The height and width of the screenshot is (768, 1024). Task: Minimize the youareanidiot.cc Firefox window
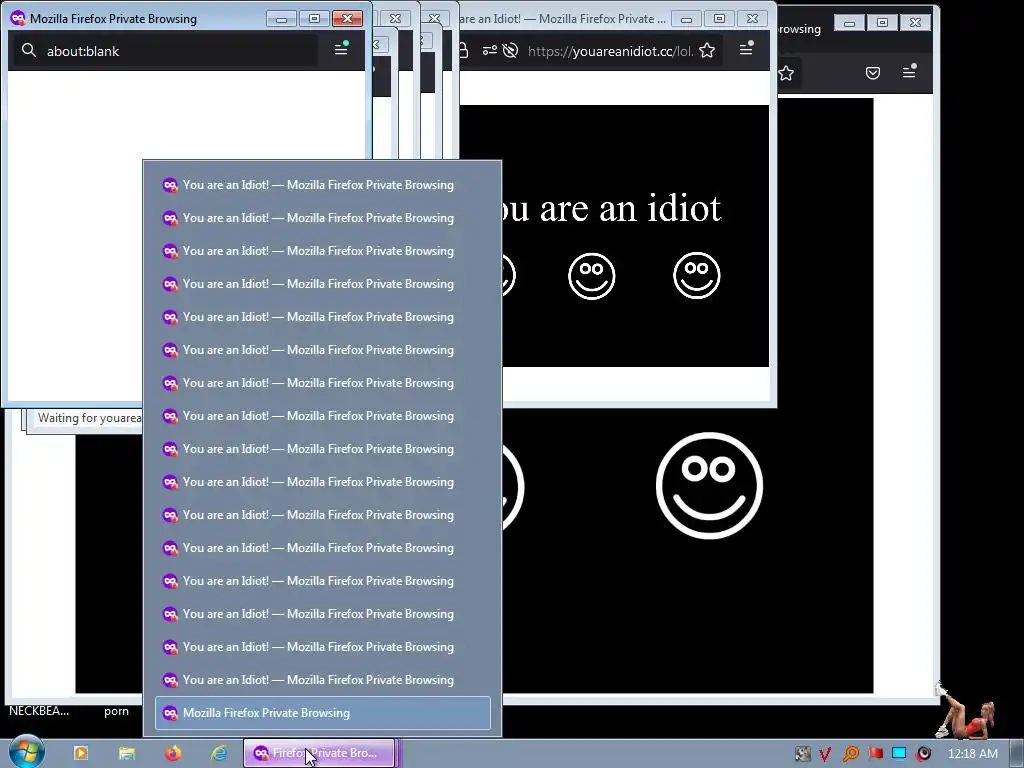pos(686,20)
